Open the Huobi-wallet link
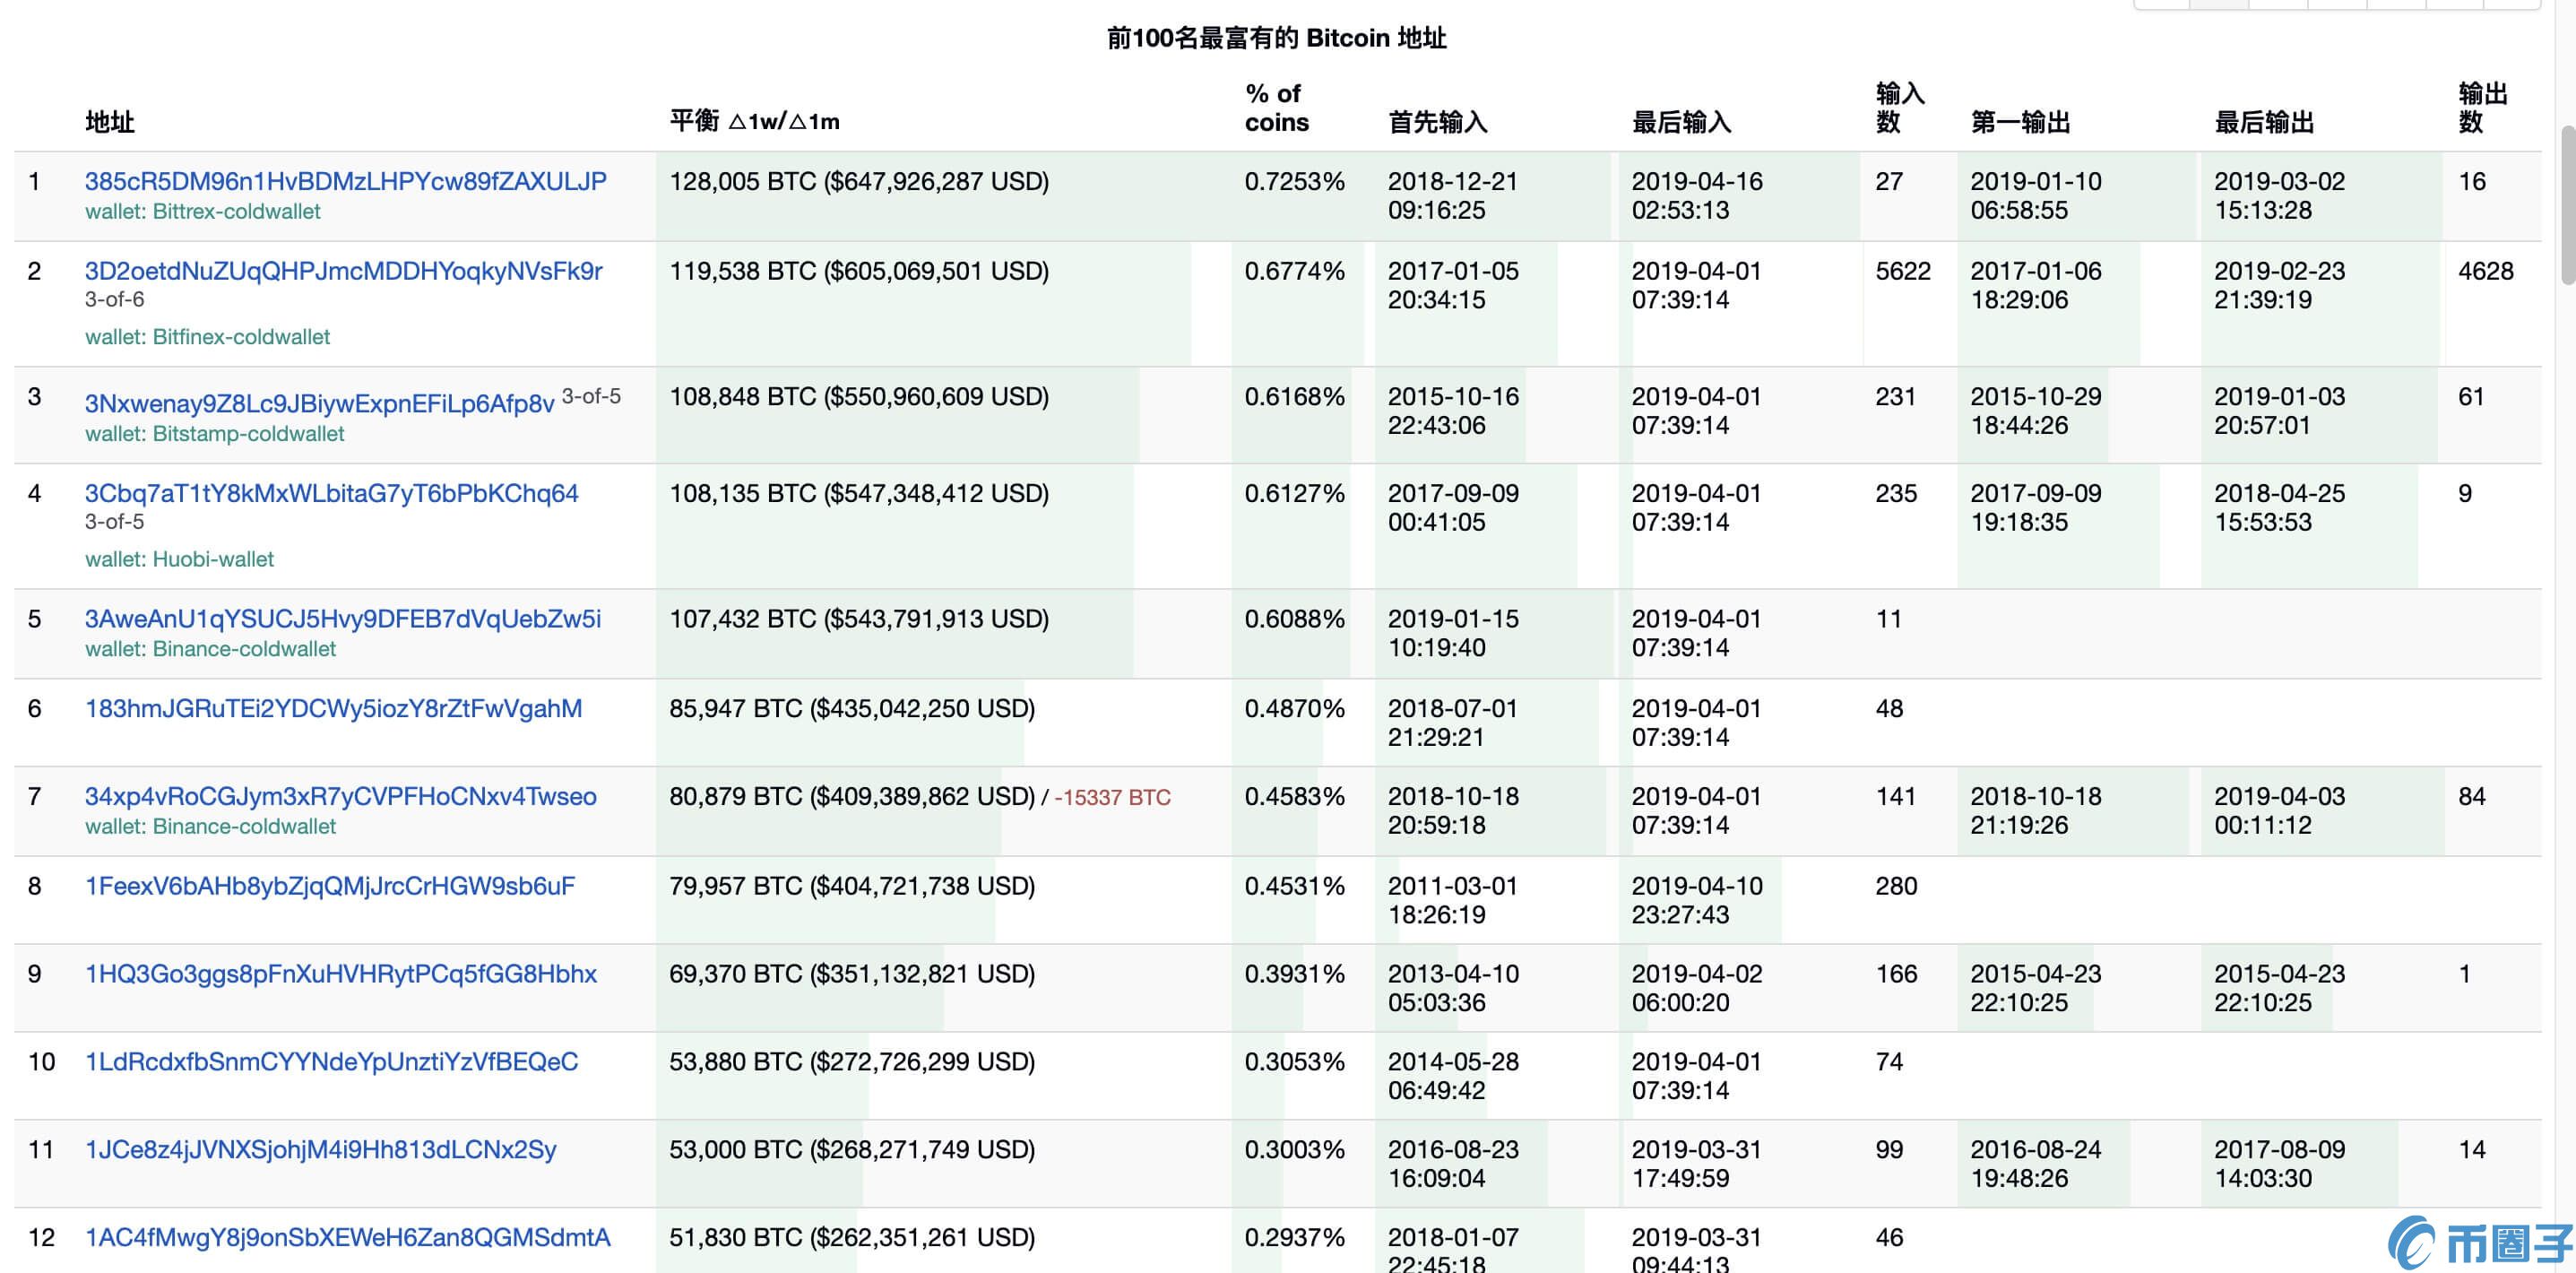The height and width of the screenshot is (1273, 2576). click(x=179, y=559)
